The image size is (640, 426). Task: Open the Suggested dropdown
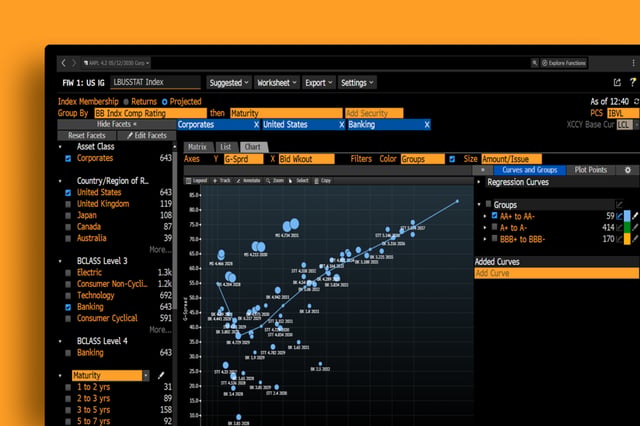(229, 83)
